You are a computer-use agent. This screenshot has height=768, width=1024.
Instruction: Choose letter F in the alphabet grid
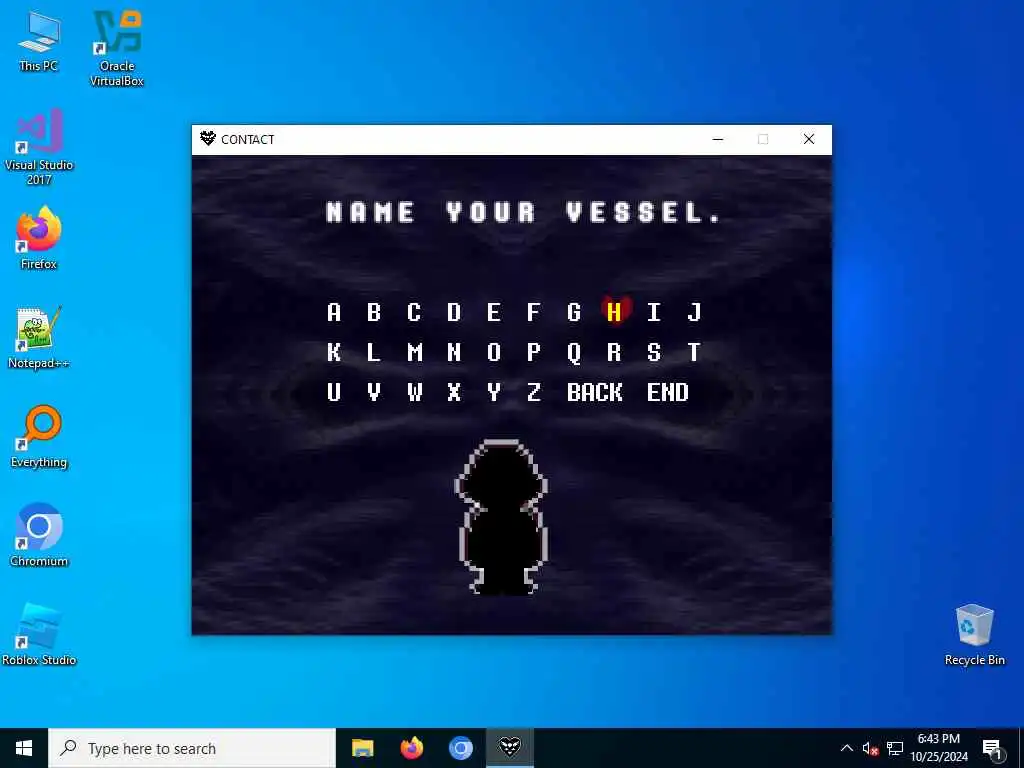coord(534,312)
